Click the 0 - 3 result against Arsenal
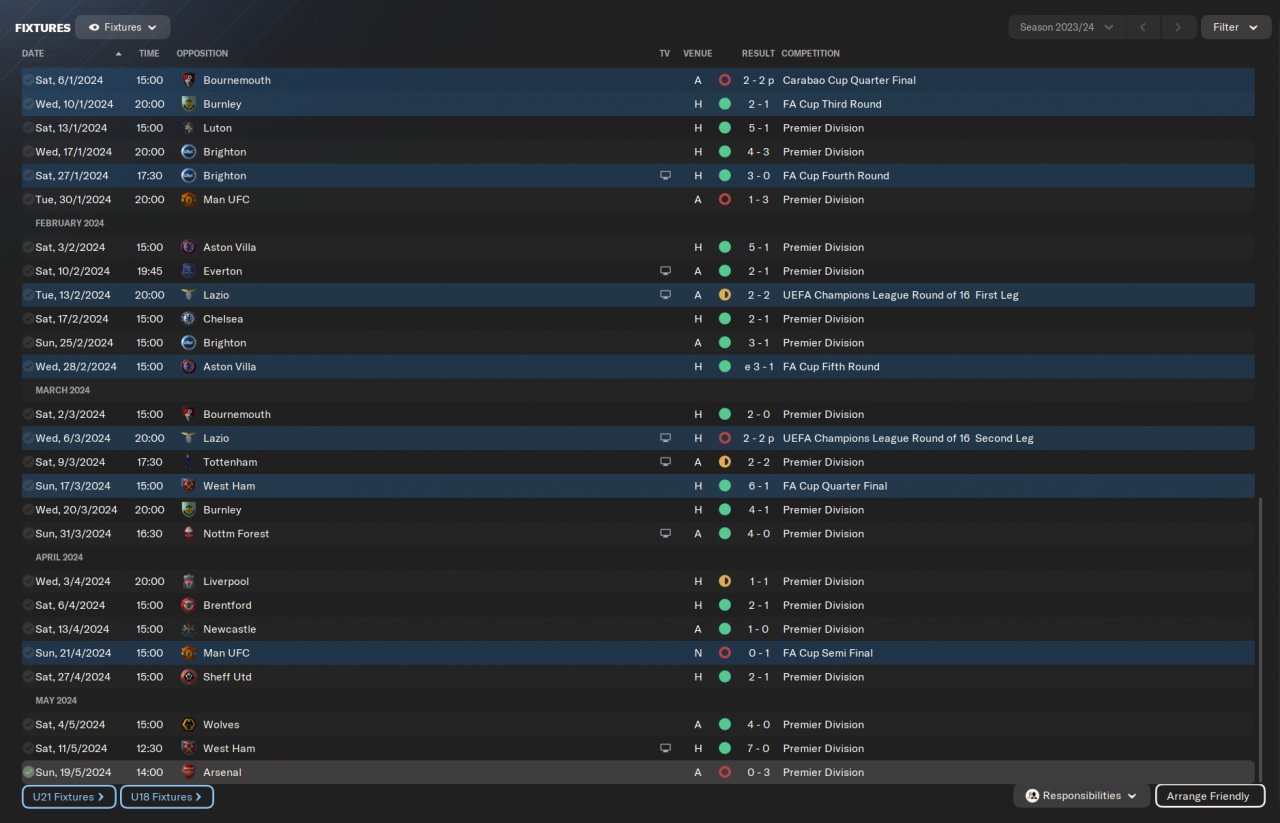Screen dimensions: 1280x823 click(759, 772)
